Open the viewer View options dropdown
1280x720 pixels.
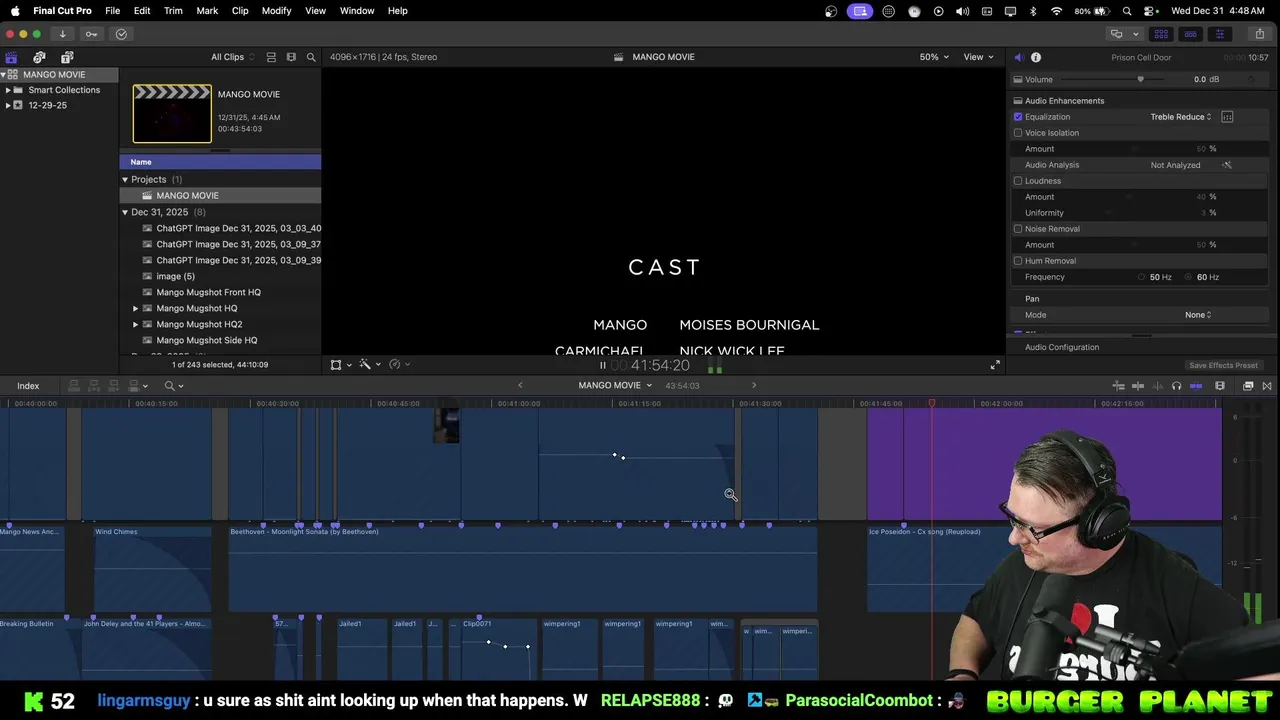coord(978,57)
